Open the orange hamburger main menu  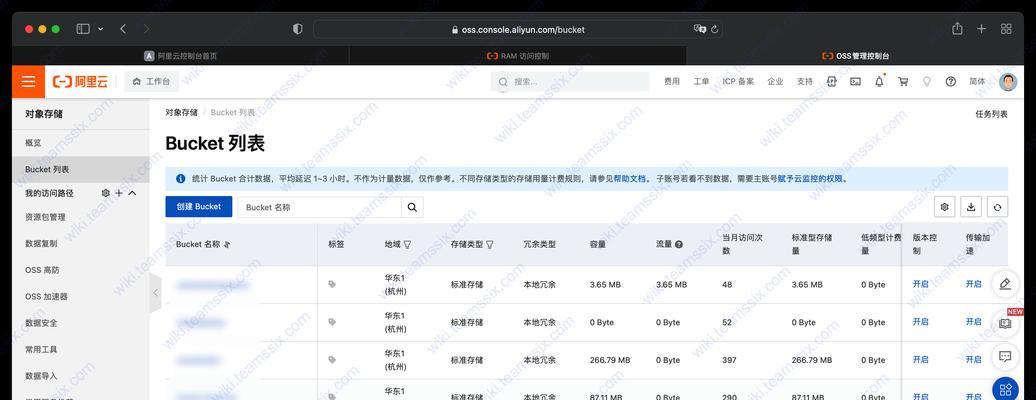[28, 82]
